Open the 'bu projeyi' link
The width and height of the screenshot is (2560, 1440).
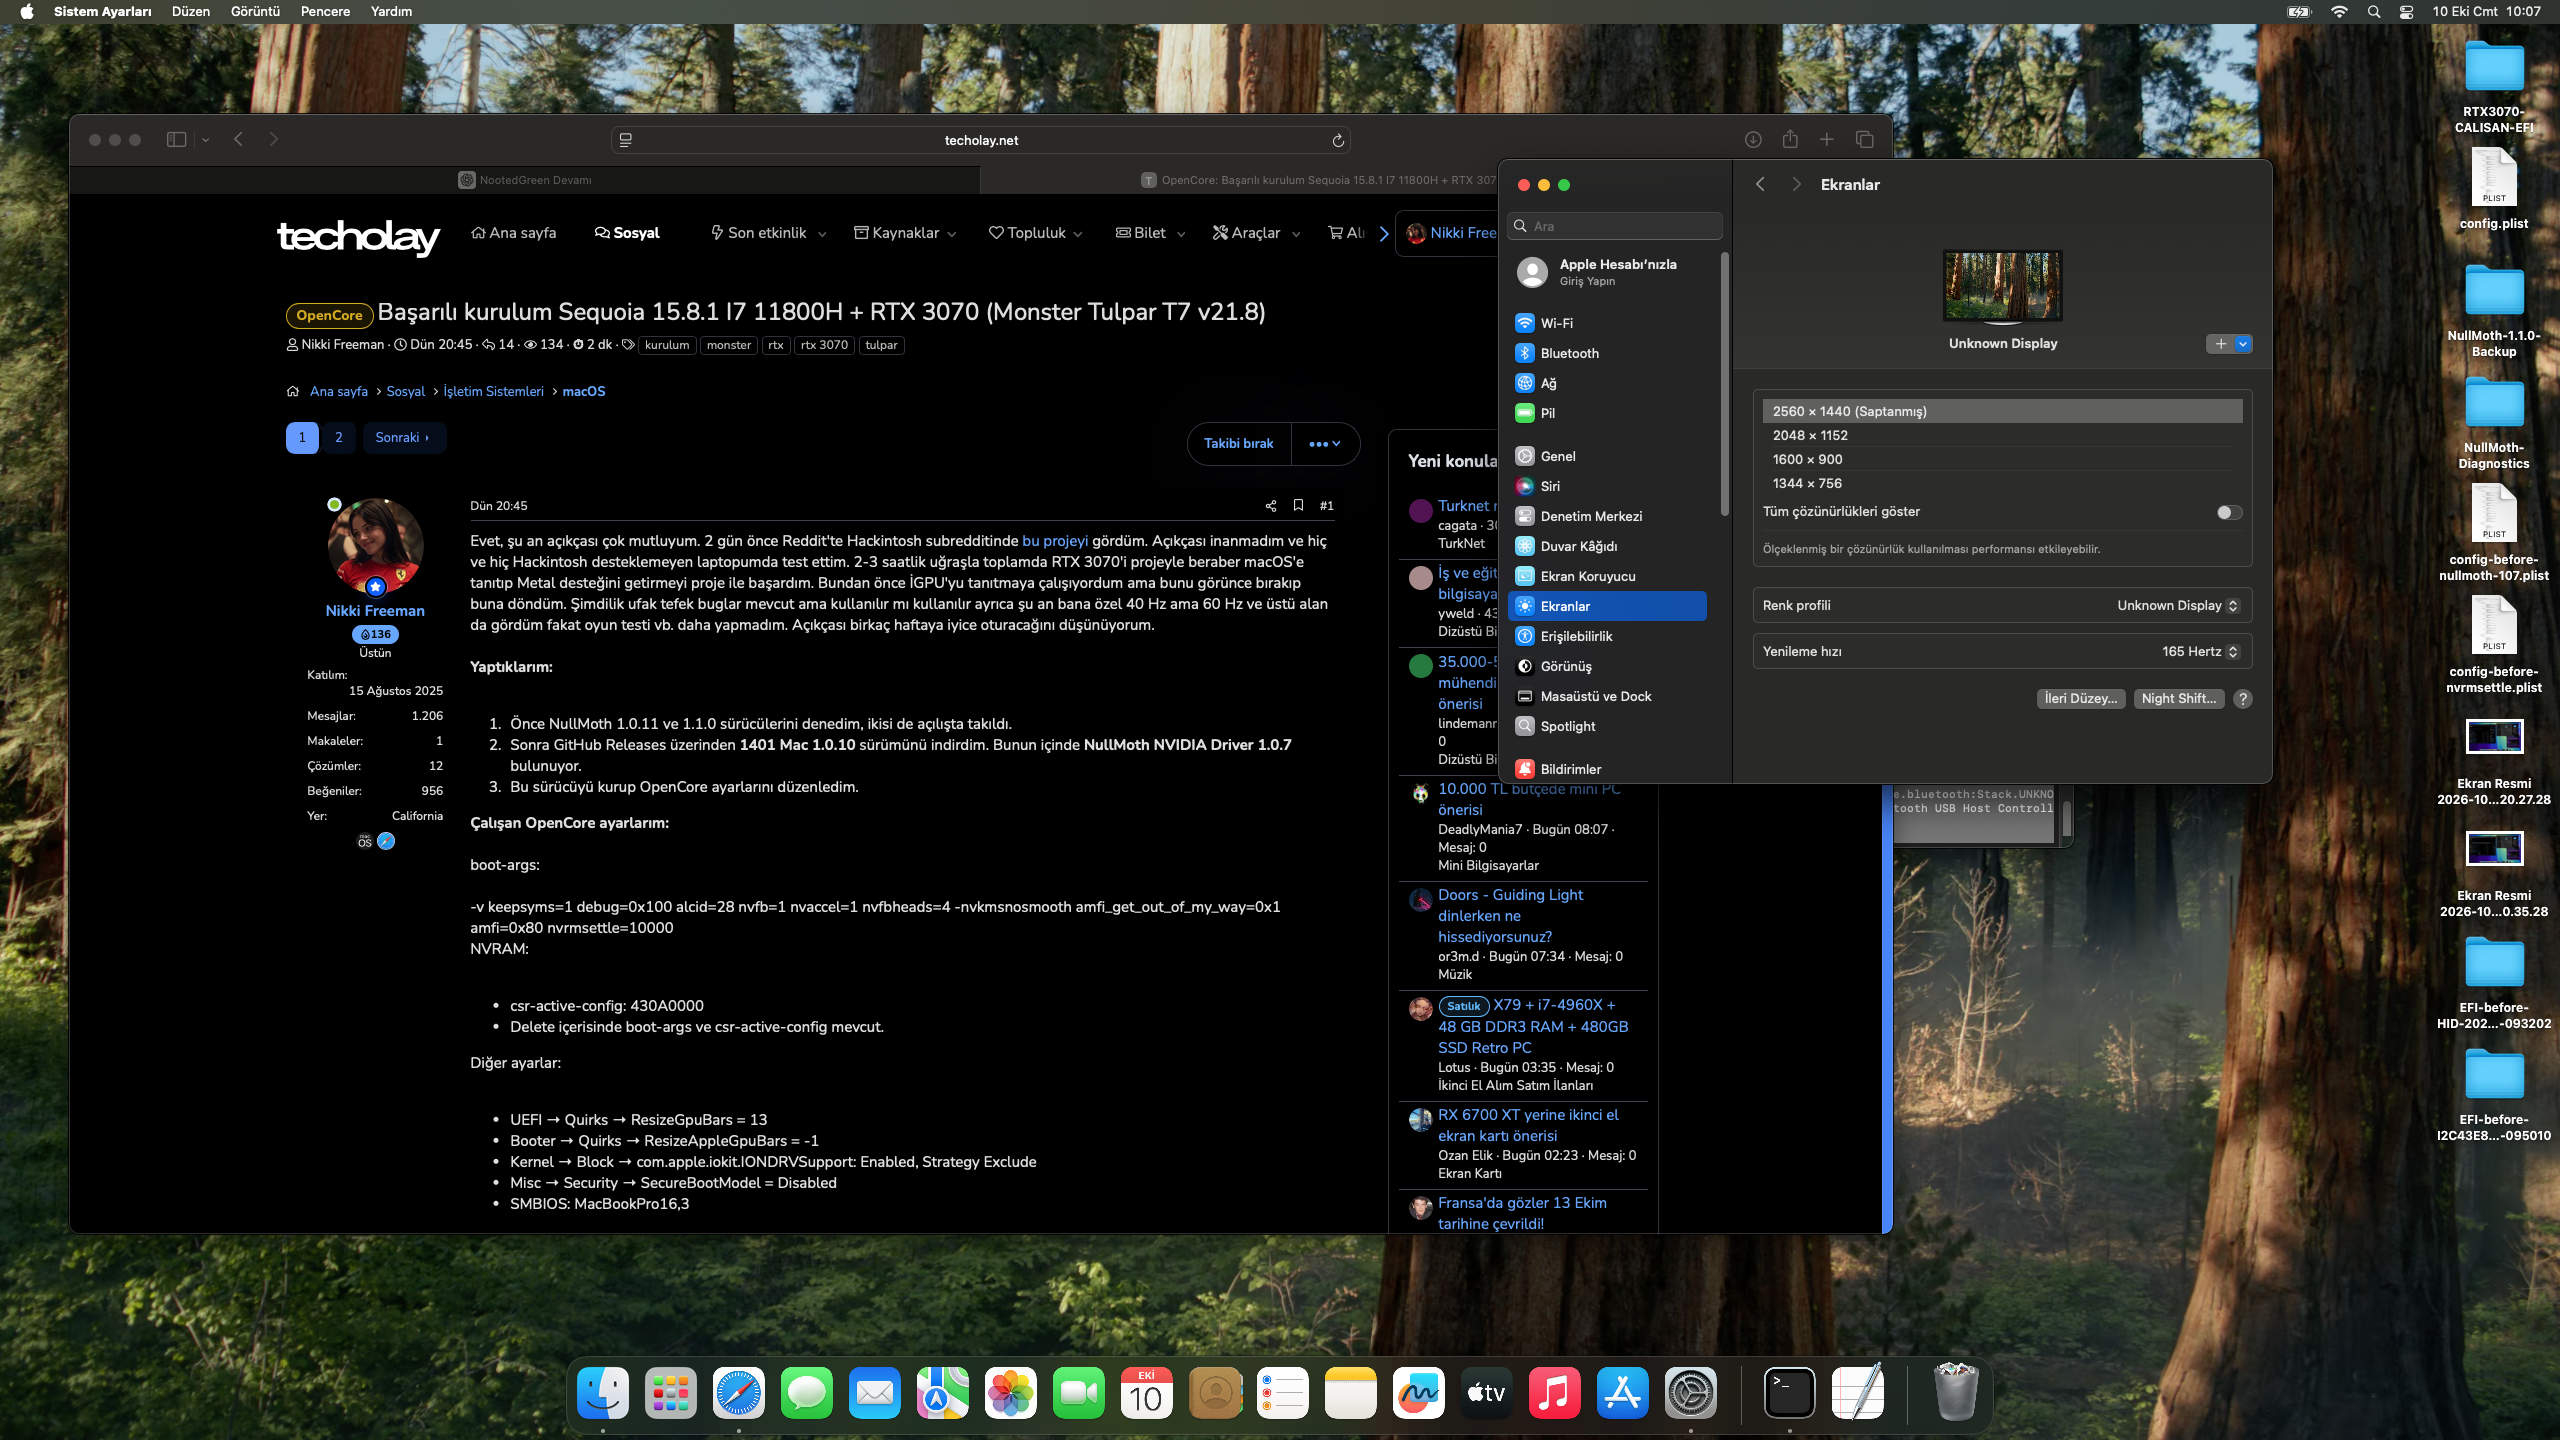[1055, 541]
